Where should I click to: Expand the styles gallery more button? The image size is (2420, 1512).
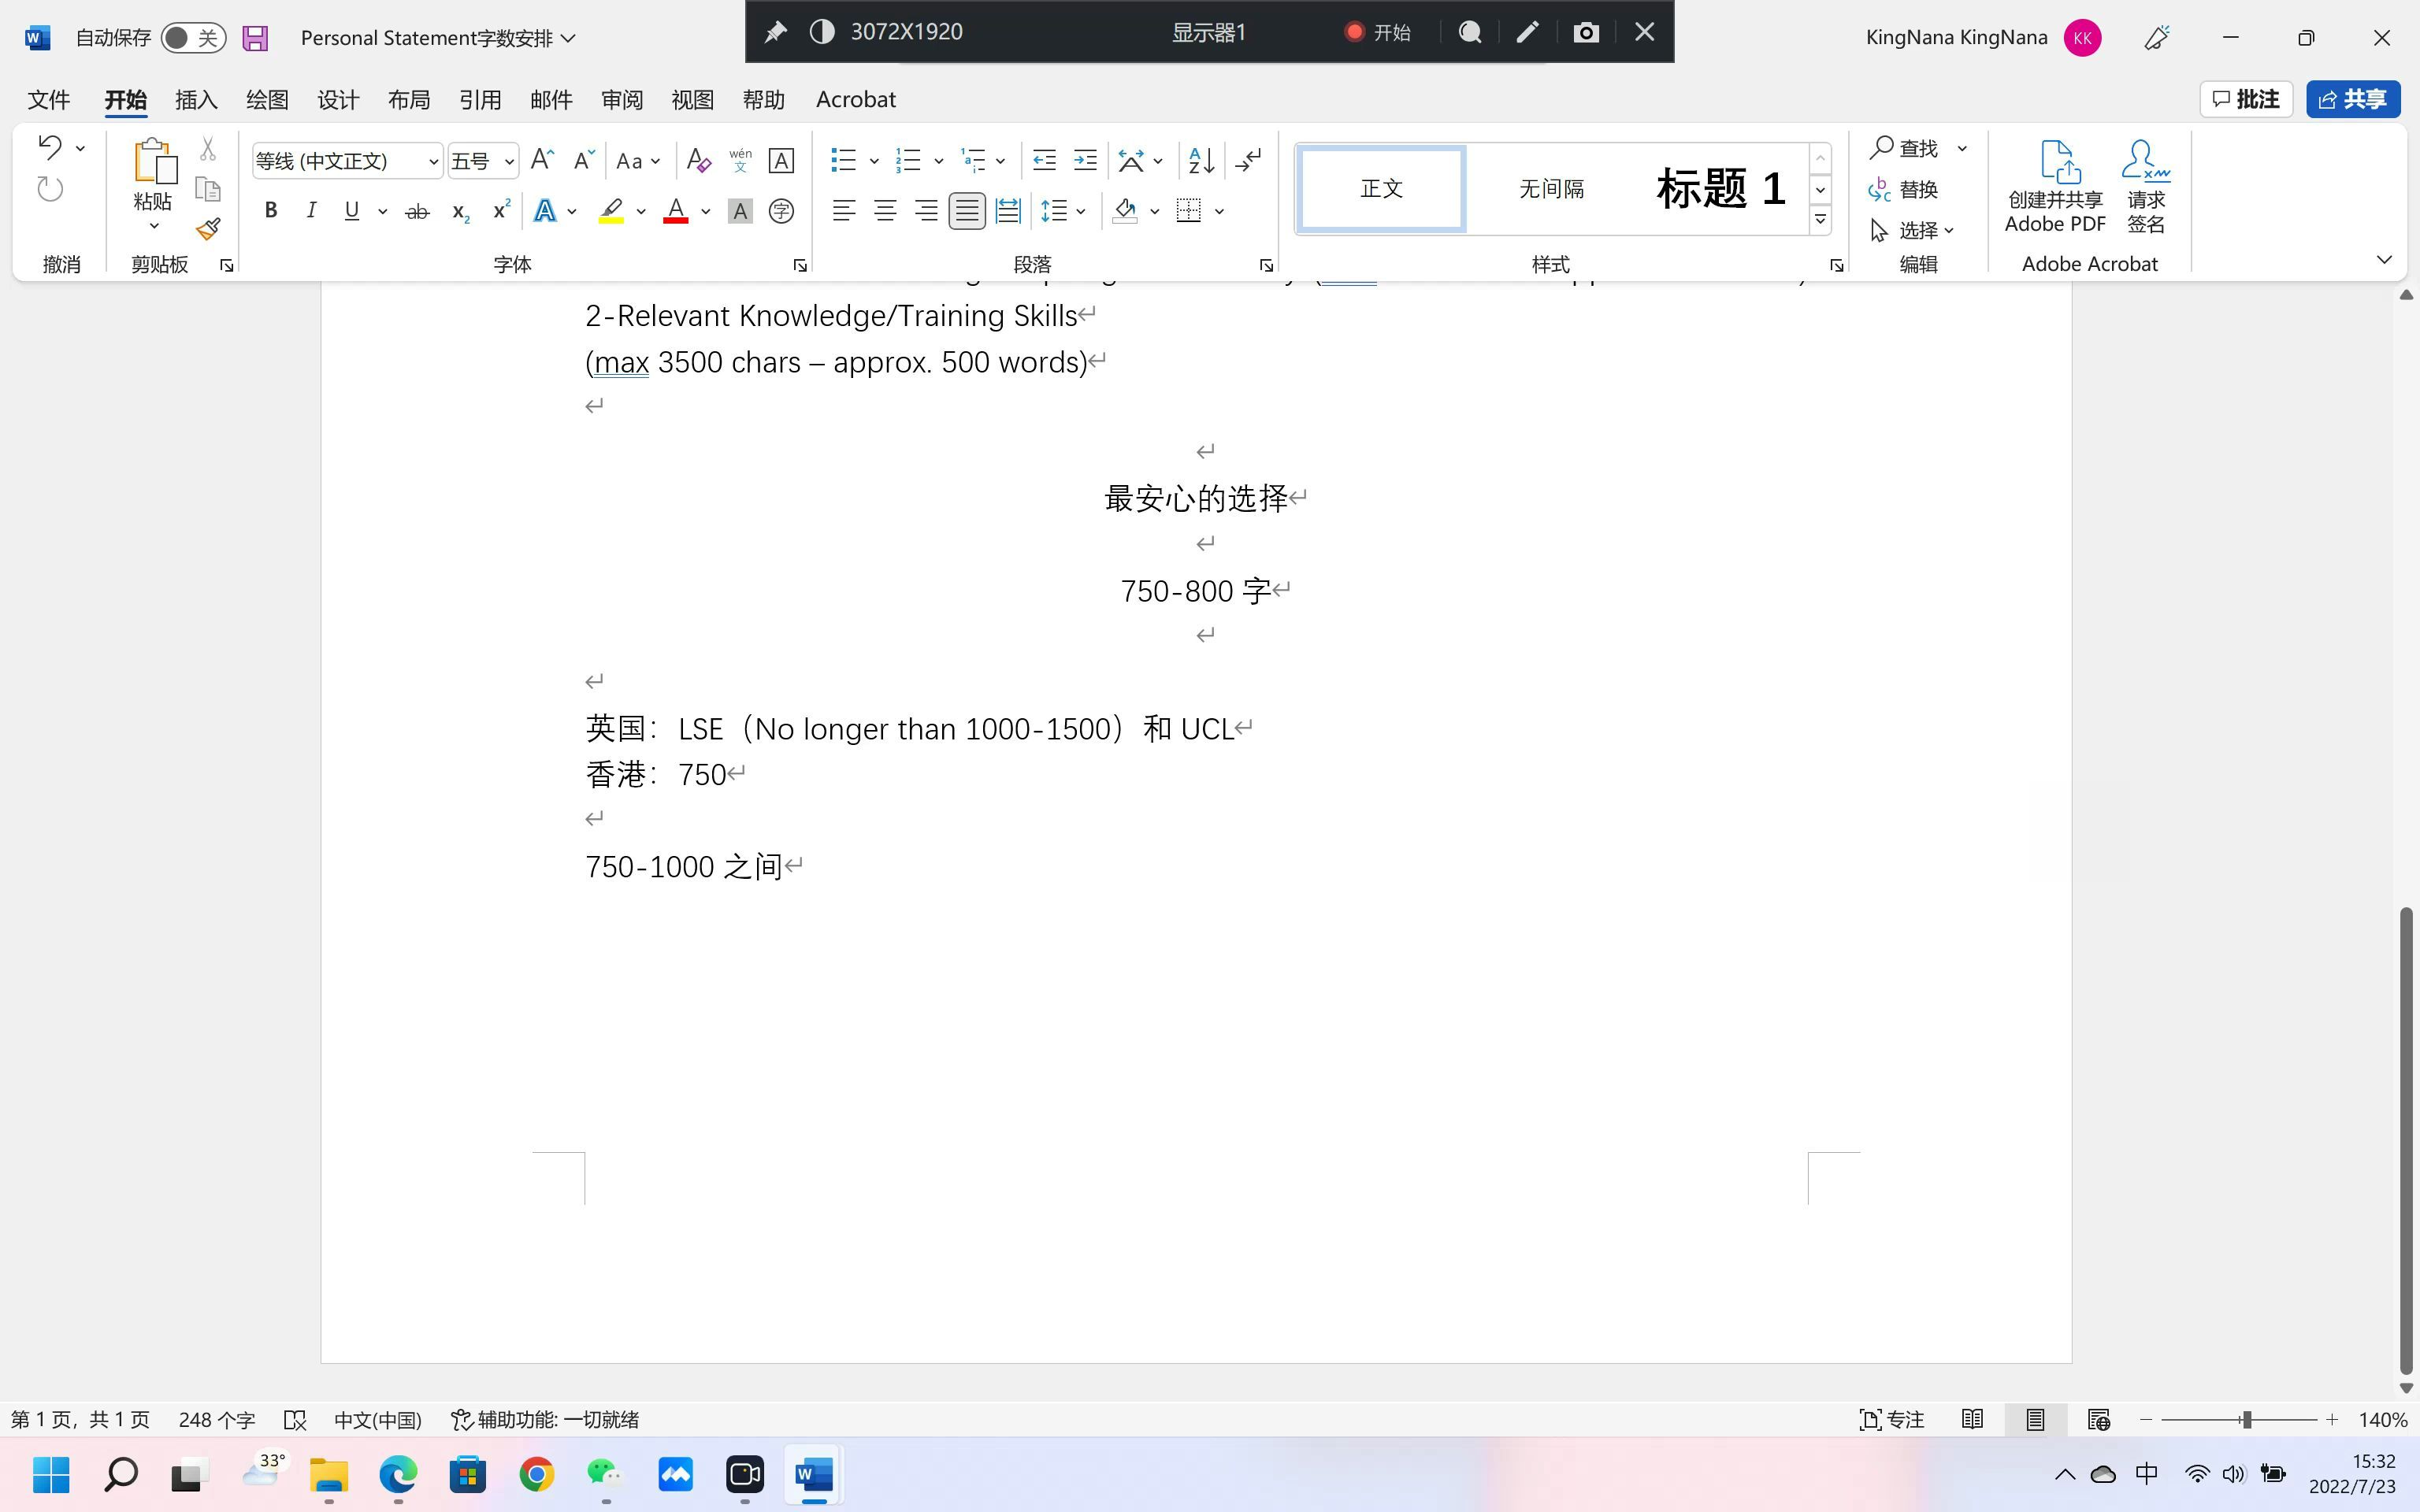pos(1820,220)
